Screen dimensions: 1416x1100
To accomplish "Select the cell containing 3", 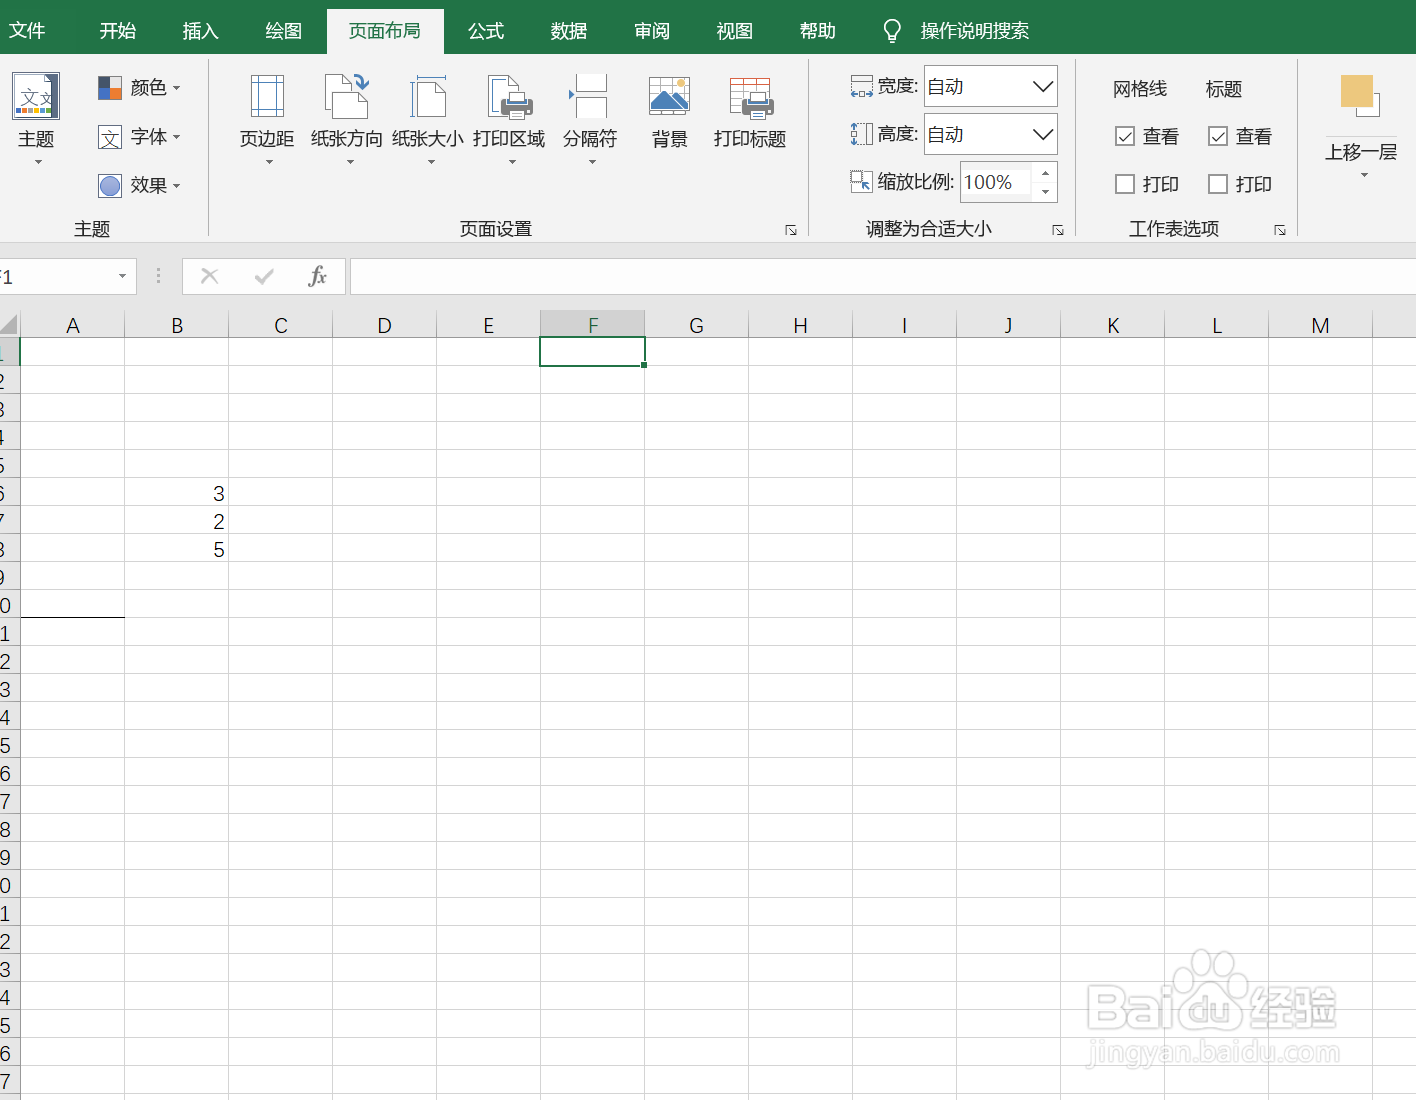I will (x=177, y=492).
